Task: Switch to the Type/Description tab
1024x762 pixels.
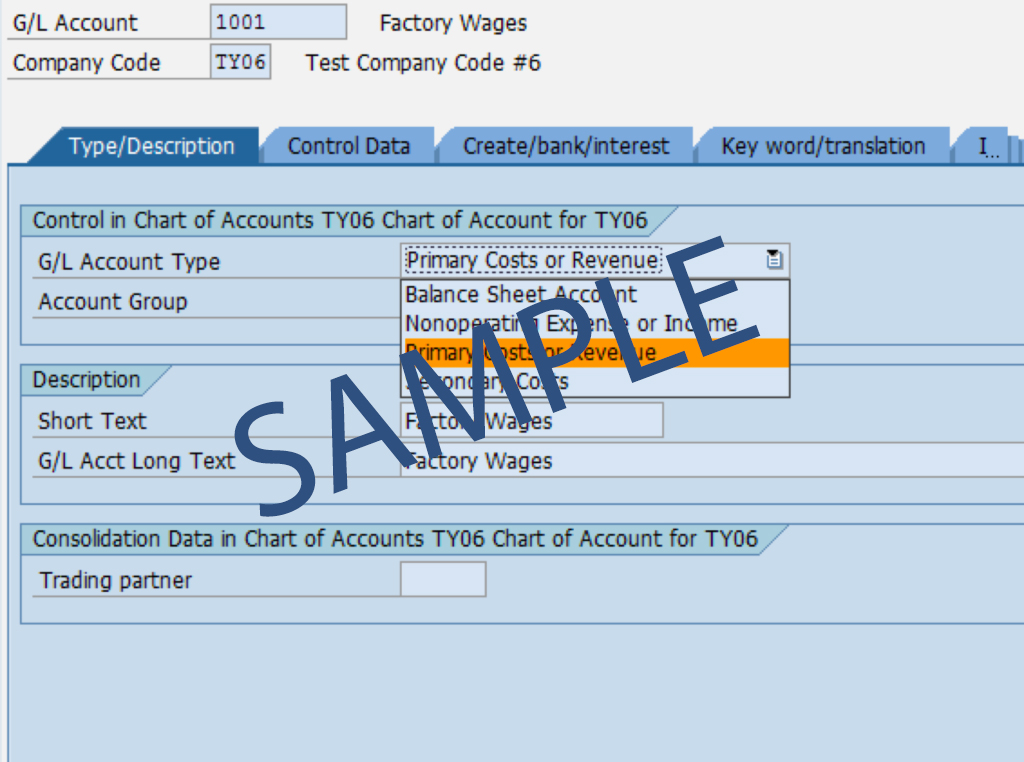Action: 151,146
